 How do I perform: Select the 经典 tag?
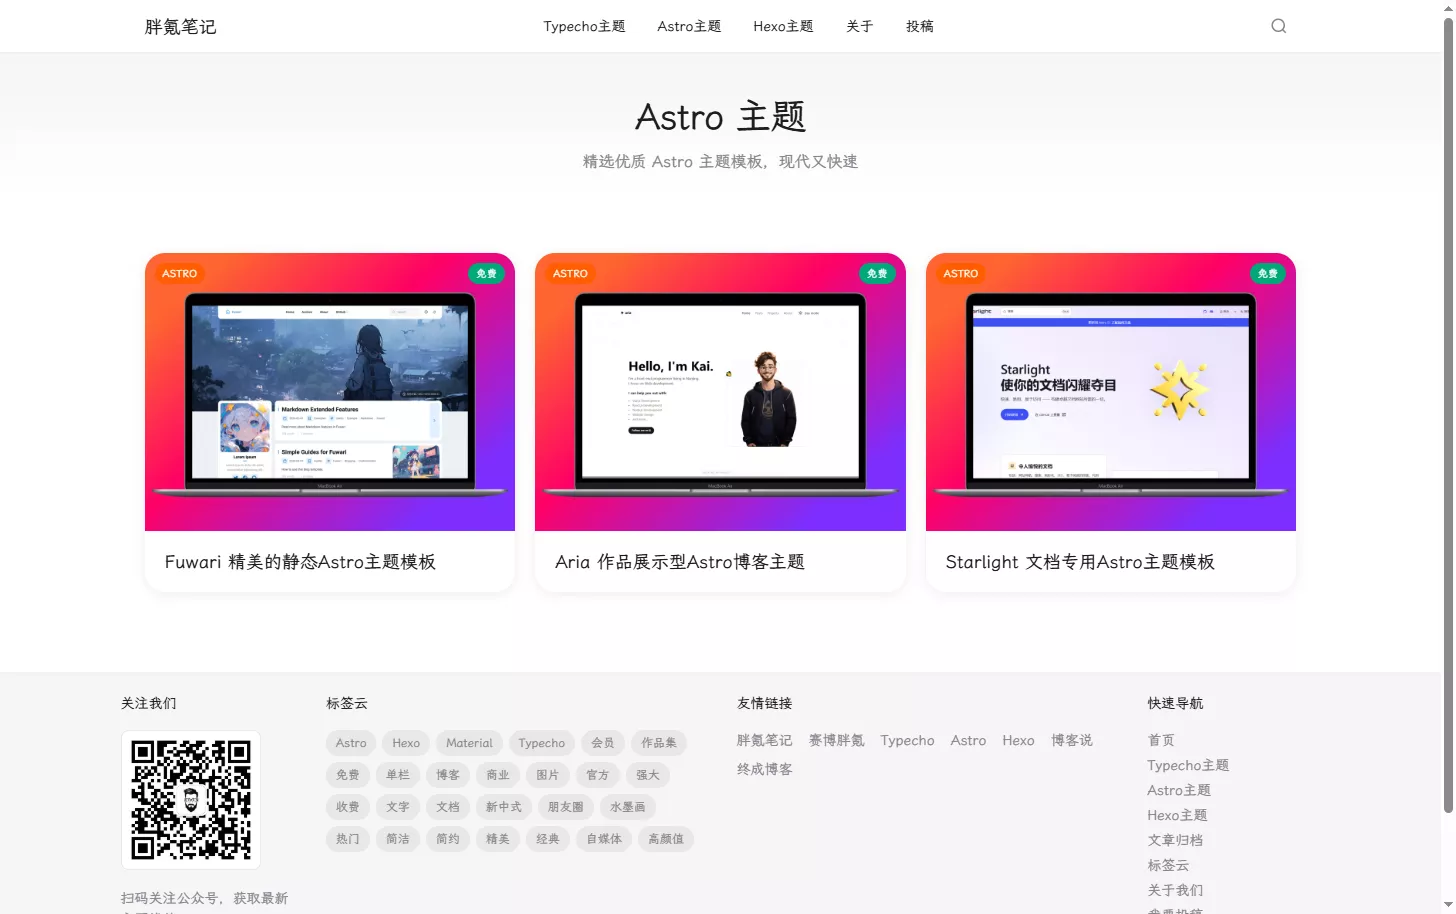click(548, 839)
